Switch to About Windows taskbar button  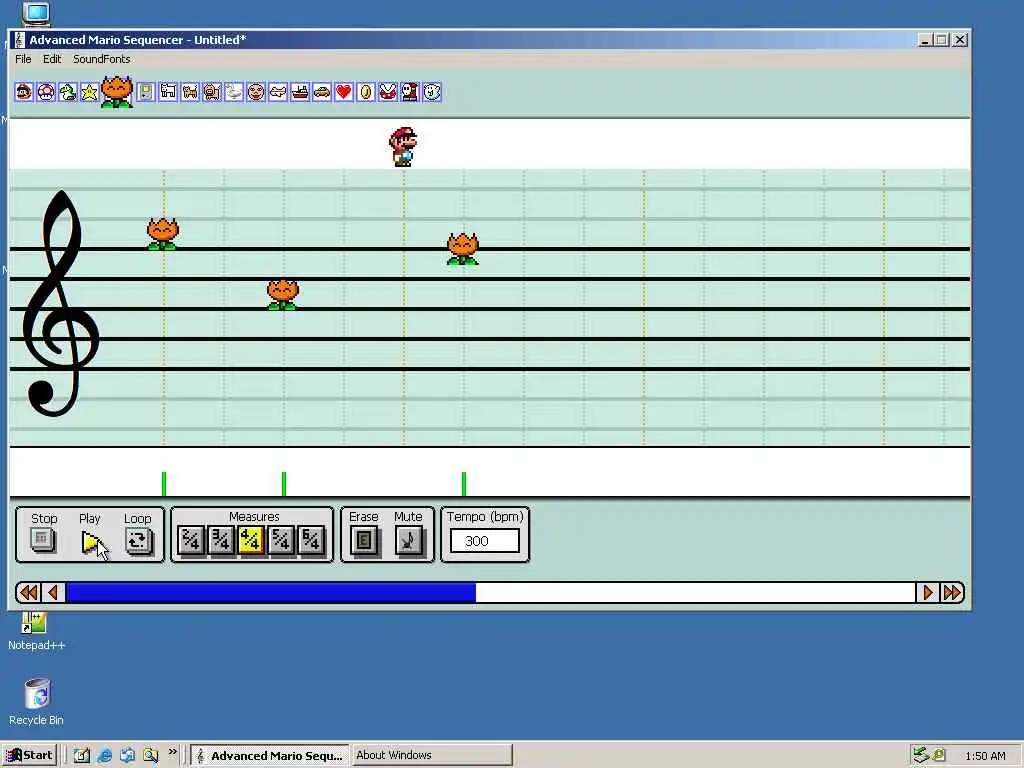point(431,755)
